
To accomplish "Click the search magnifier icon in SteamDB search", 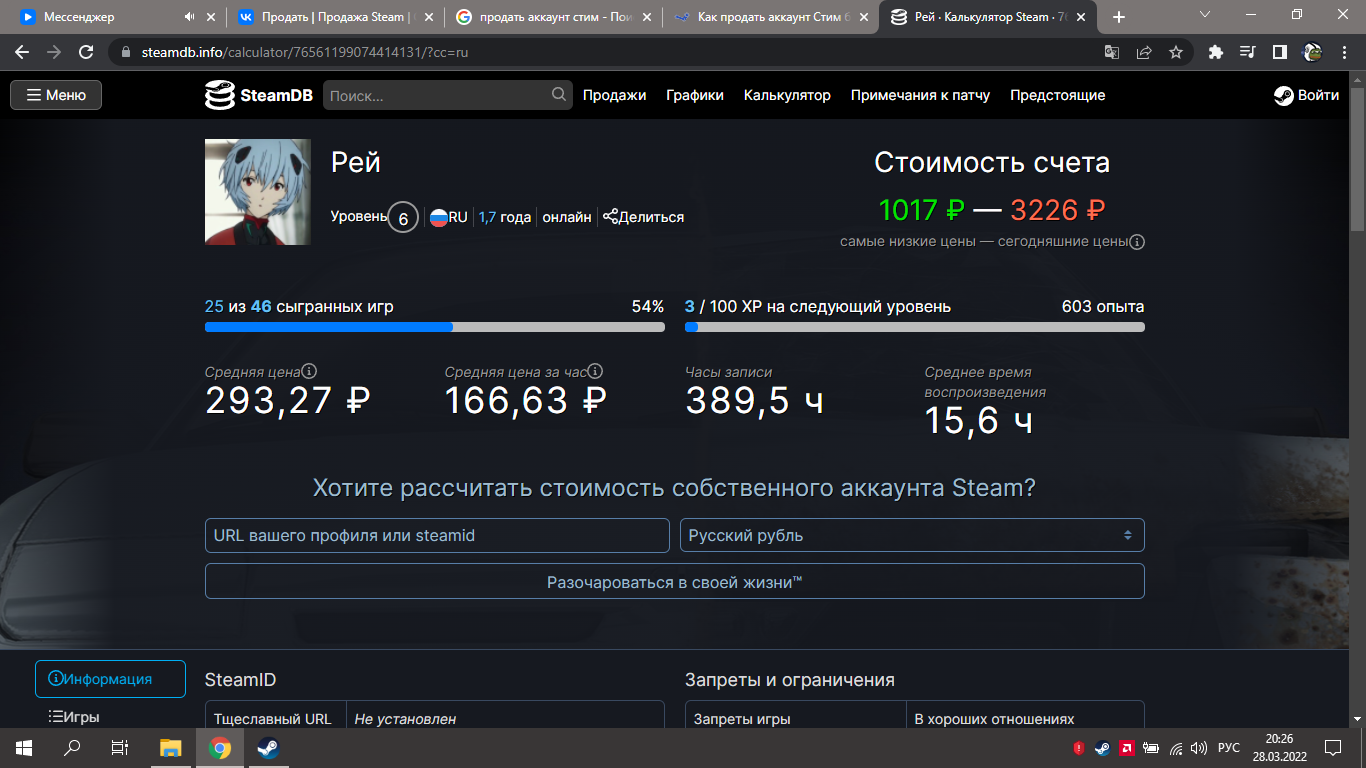I will pos(559,95).
